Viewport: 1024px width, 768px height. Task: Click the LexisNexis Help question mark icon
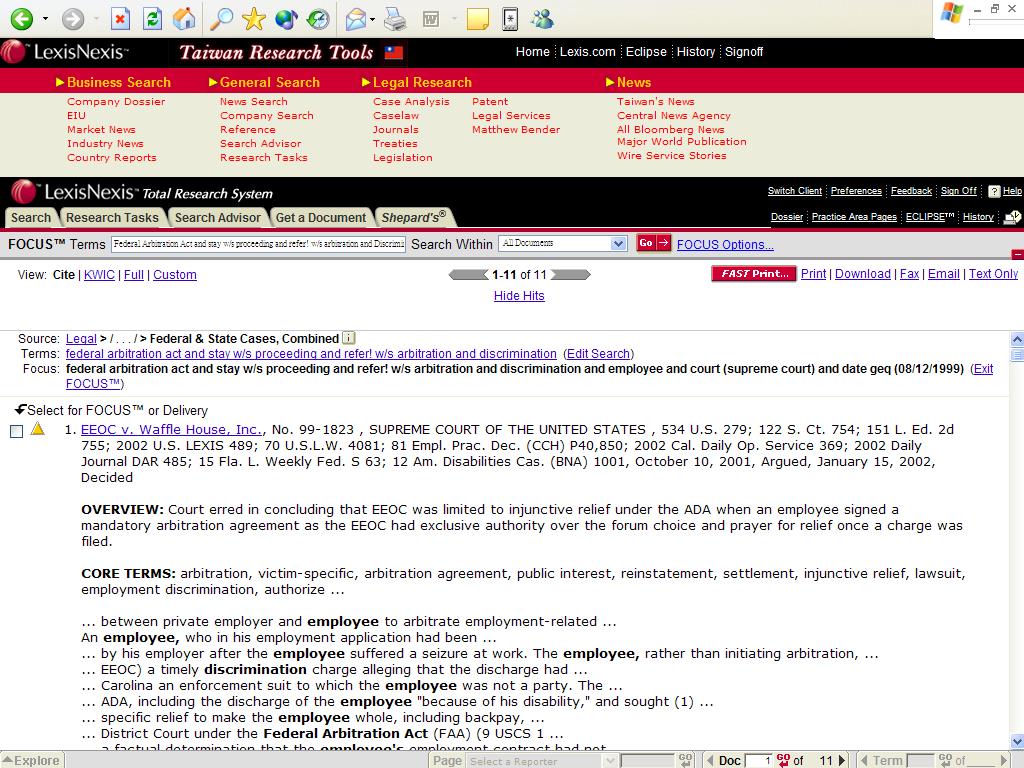pos(994,191)
